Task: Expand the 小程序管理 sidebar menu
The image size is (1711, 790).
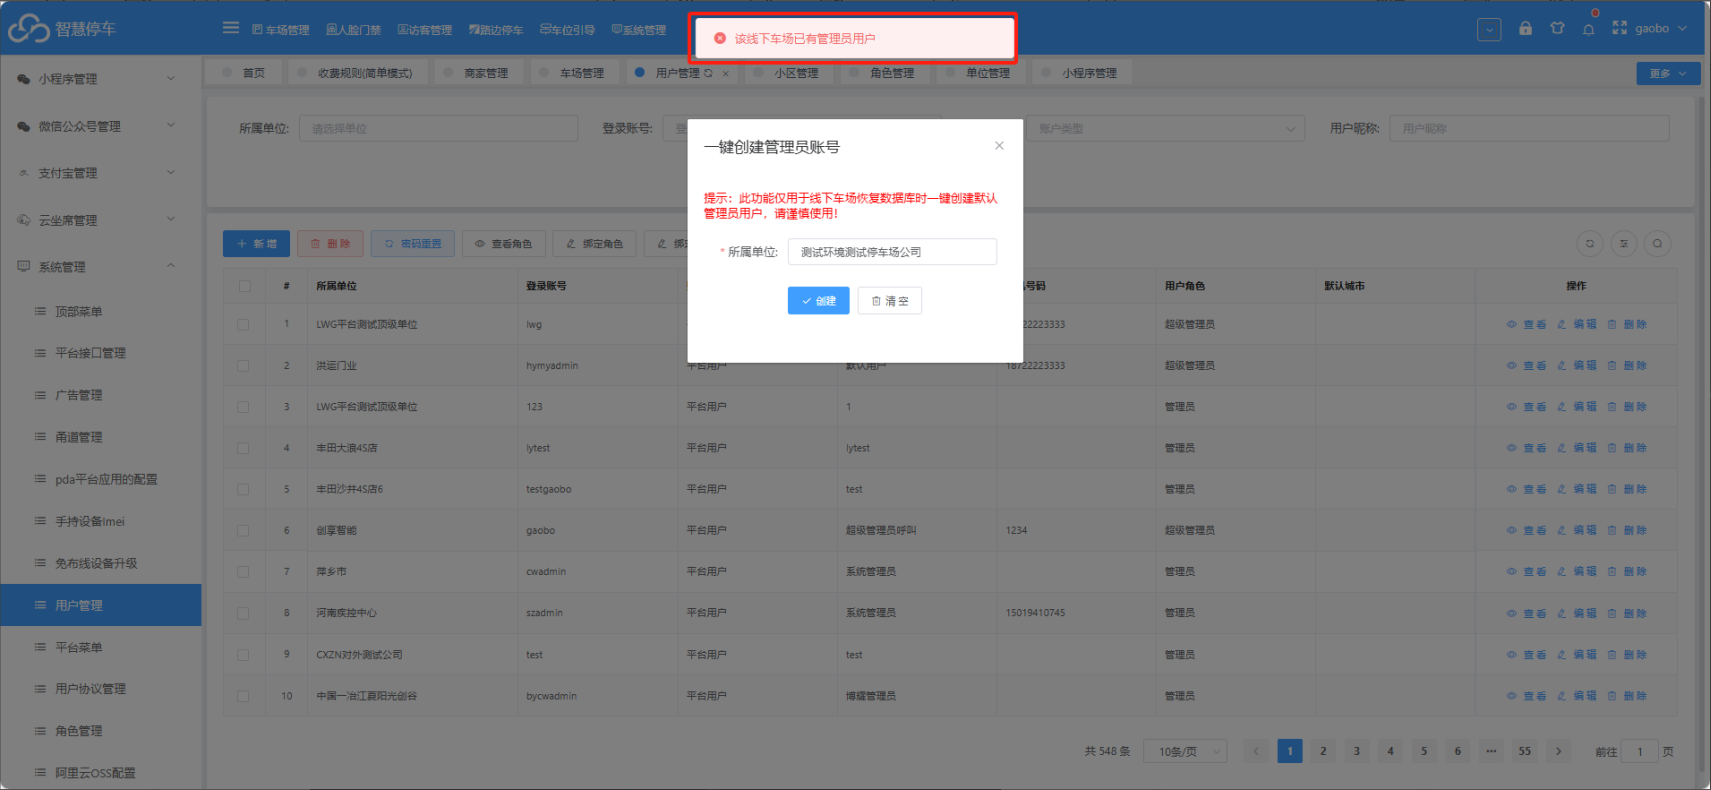Action: coord(101,79)
